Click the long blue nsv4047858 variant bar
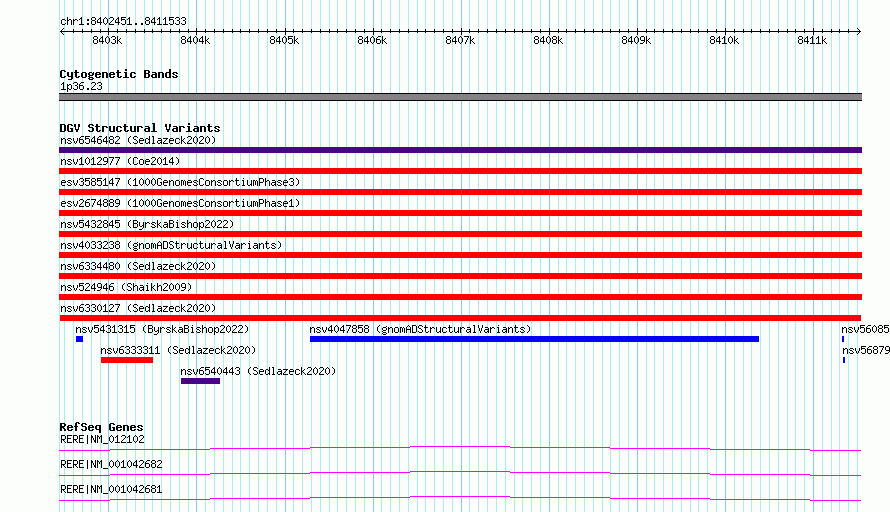The width and height of the screenshot is (890, 512). coord(534,339)
